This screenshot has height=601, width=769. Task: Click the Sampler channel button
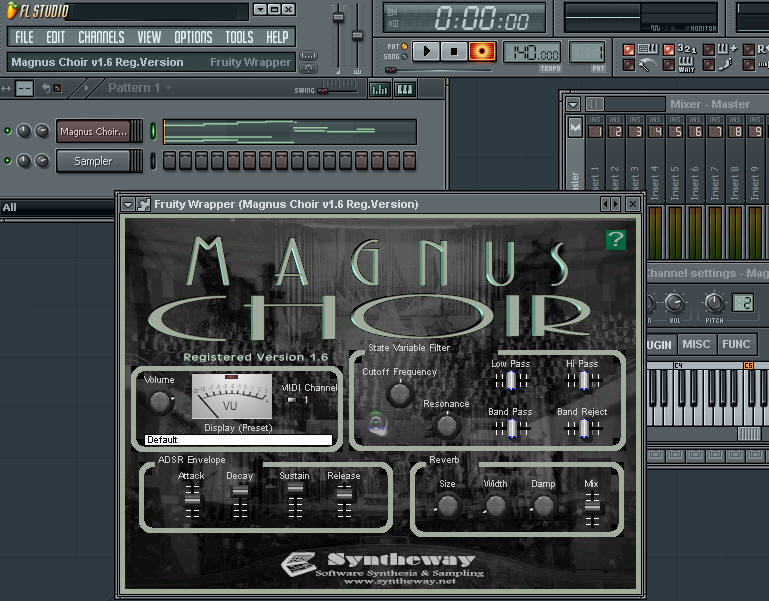(x=93, y=161)
